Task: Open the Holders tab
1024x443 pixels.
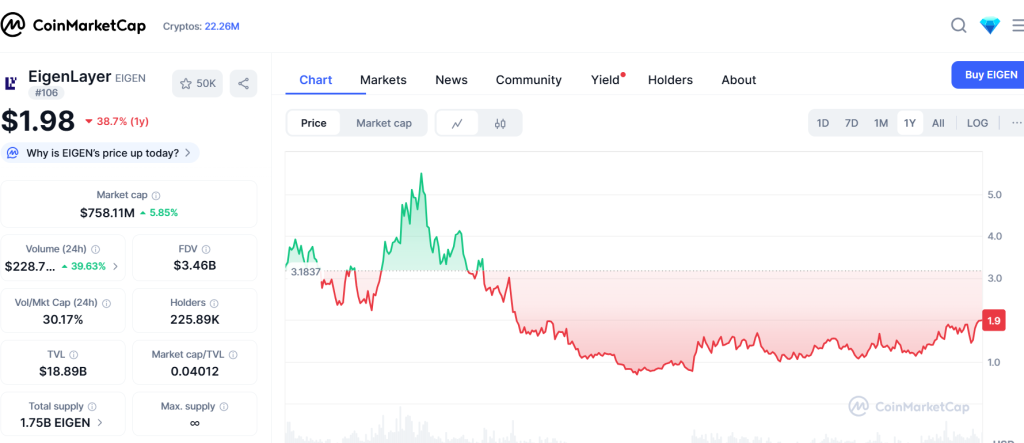Action: [670, 80]
